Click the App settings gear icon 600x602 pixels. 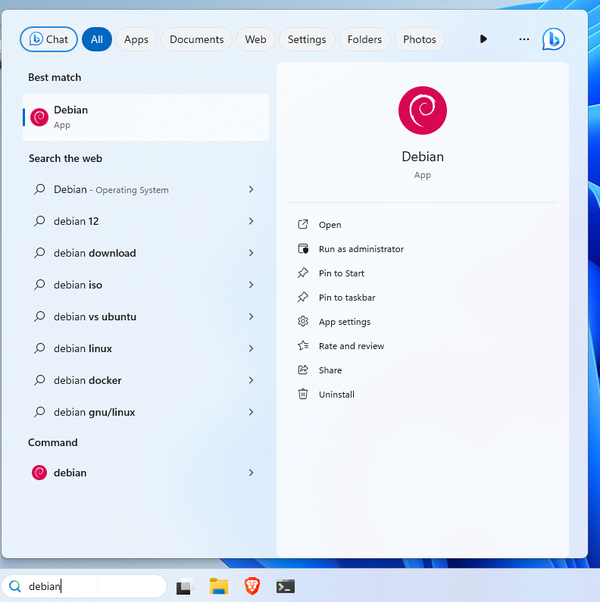303,321
